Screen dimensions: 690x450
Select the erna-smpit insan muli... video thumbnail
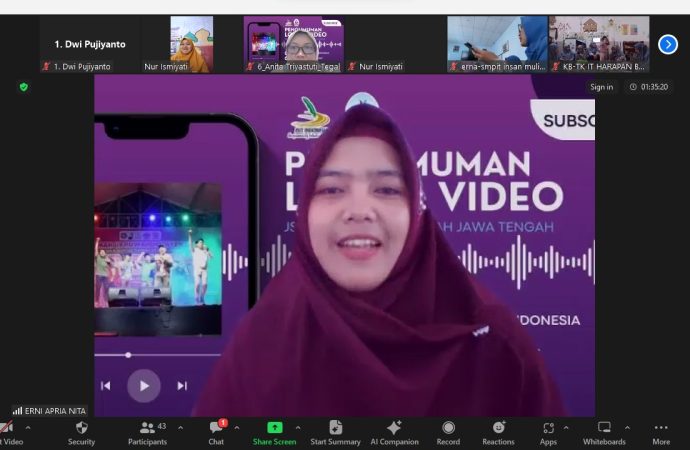(497, 44)
